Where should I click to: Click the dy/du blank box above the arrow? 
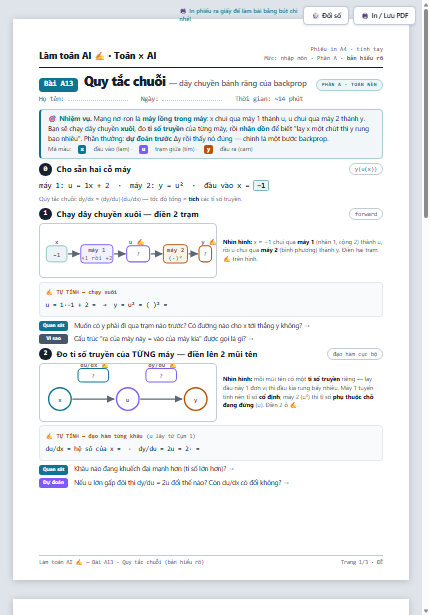tap(161, 375)
